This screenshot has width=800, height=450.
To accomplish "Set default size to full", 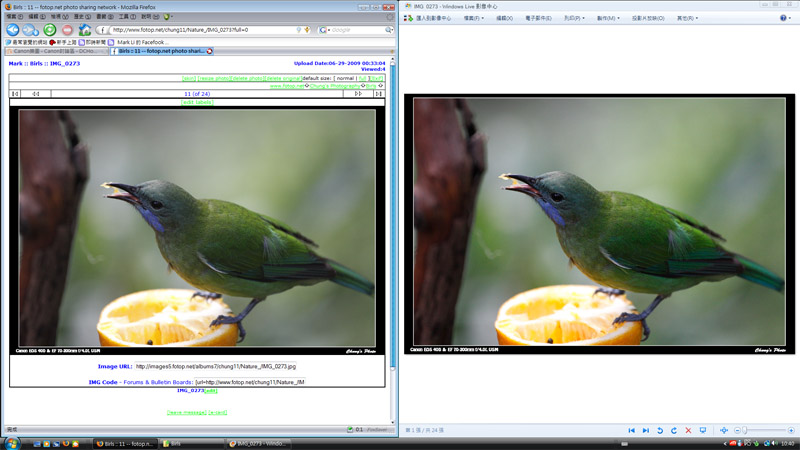I will [363, 79].
